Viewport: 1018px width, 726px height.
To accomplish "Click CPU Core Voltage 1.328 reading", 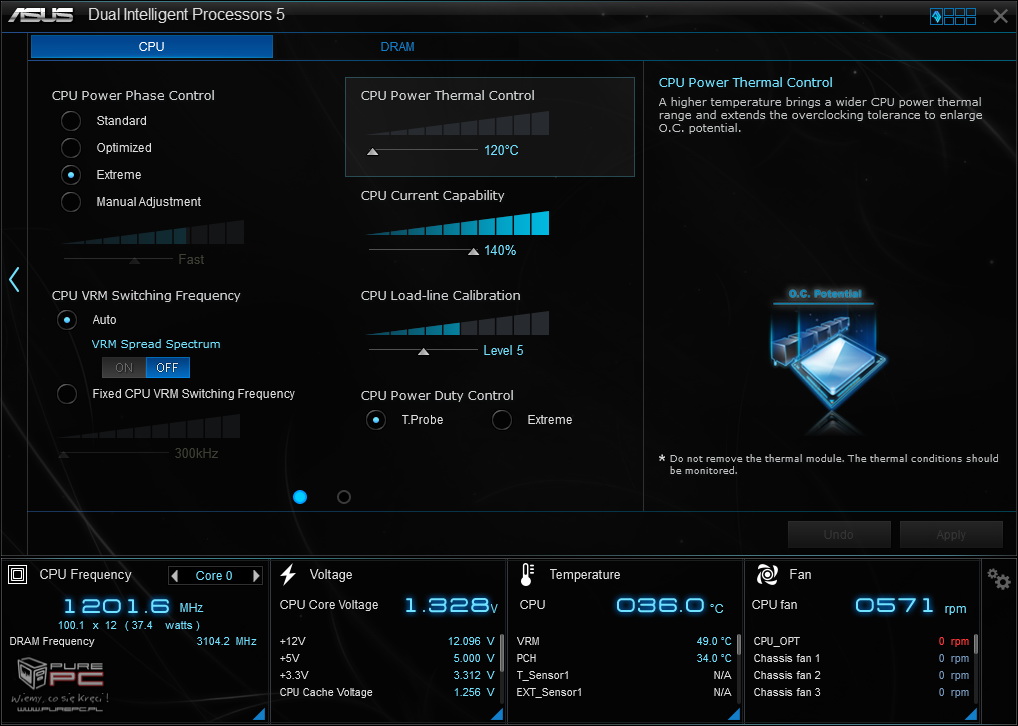I will (451, 605).
